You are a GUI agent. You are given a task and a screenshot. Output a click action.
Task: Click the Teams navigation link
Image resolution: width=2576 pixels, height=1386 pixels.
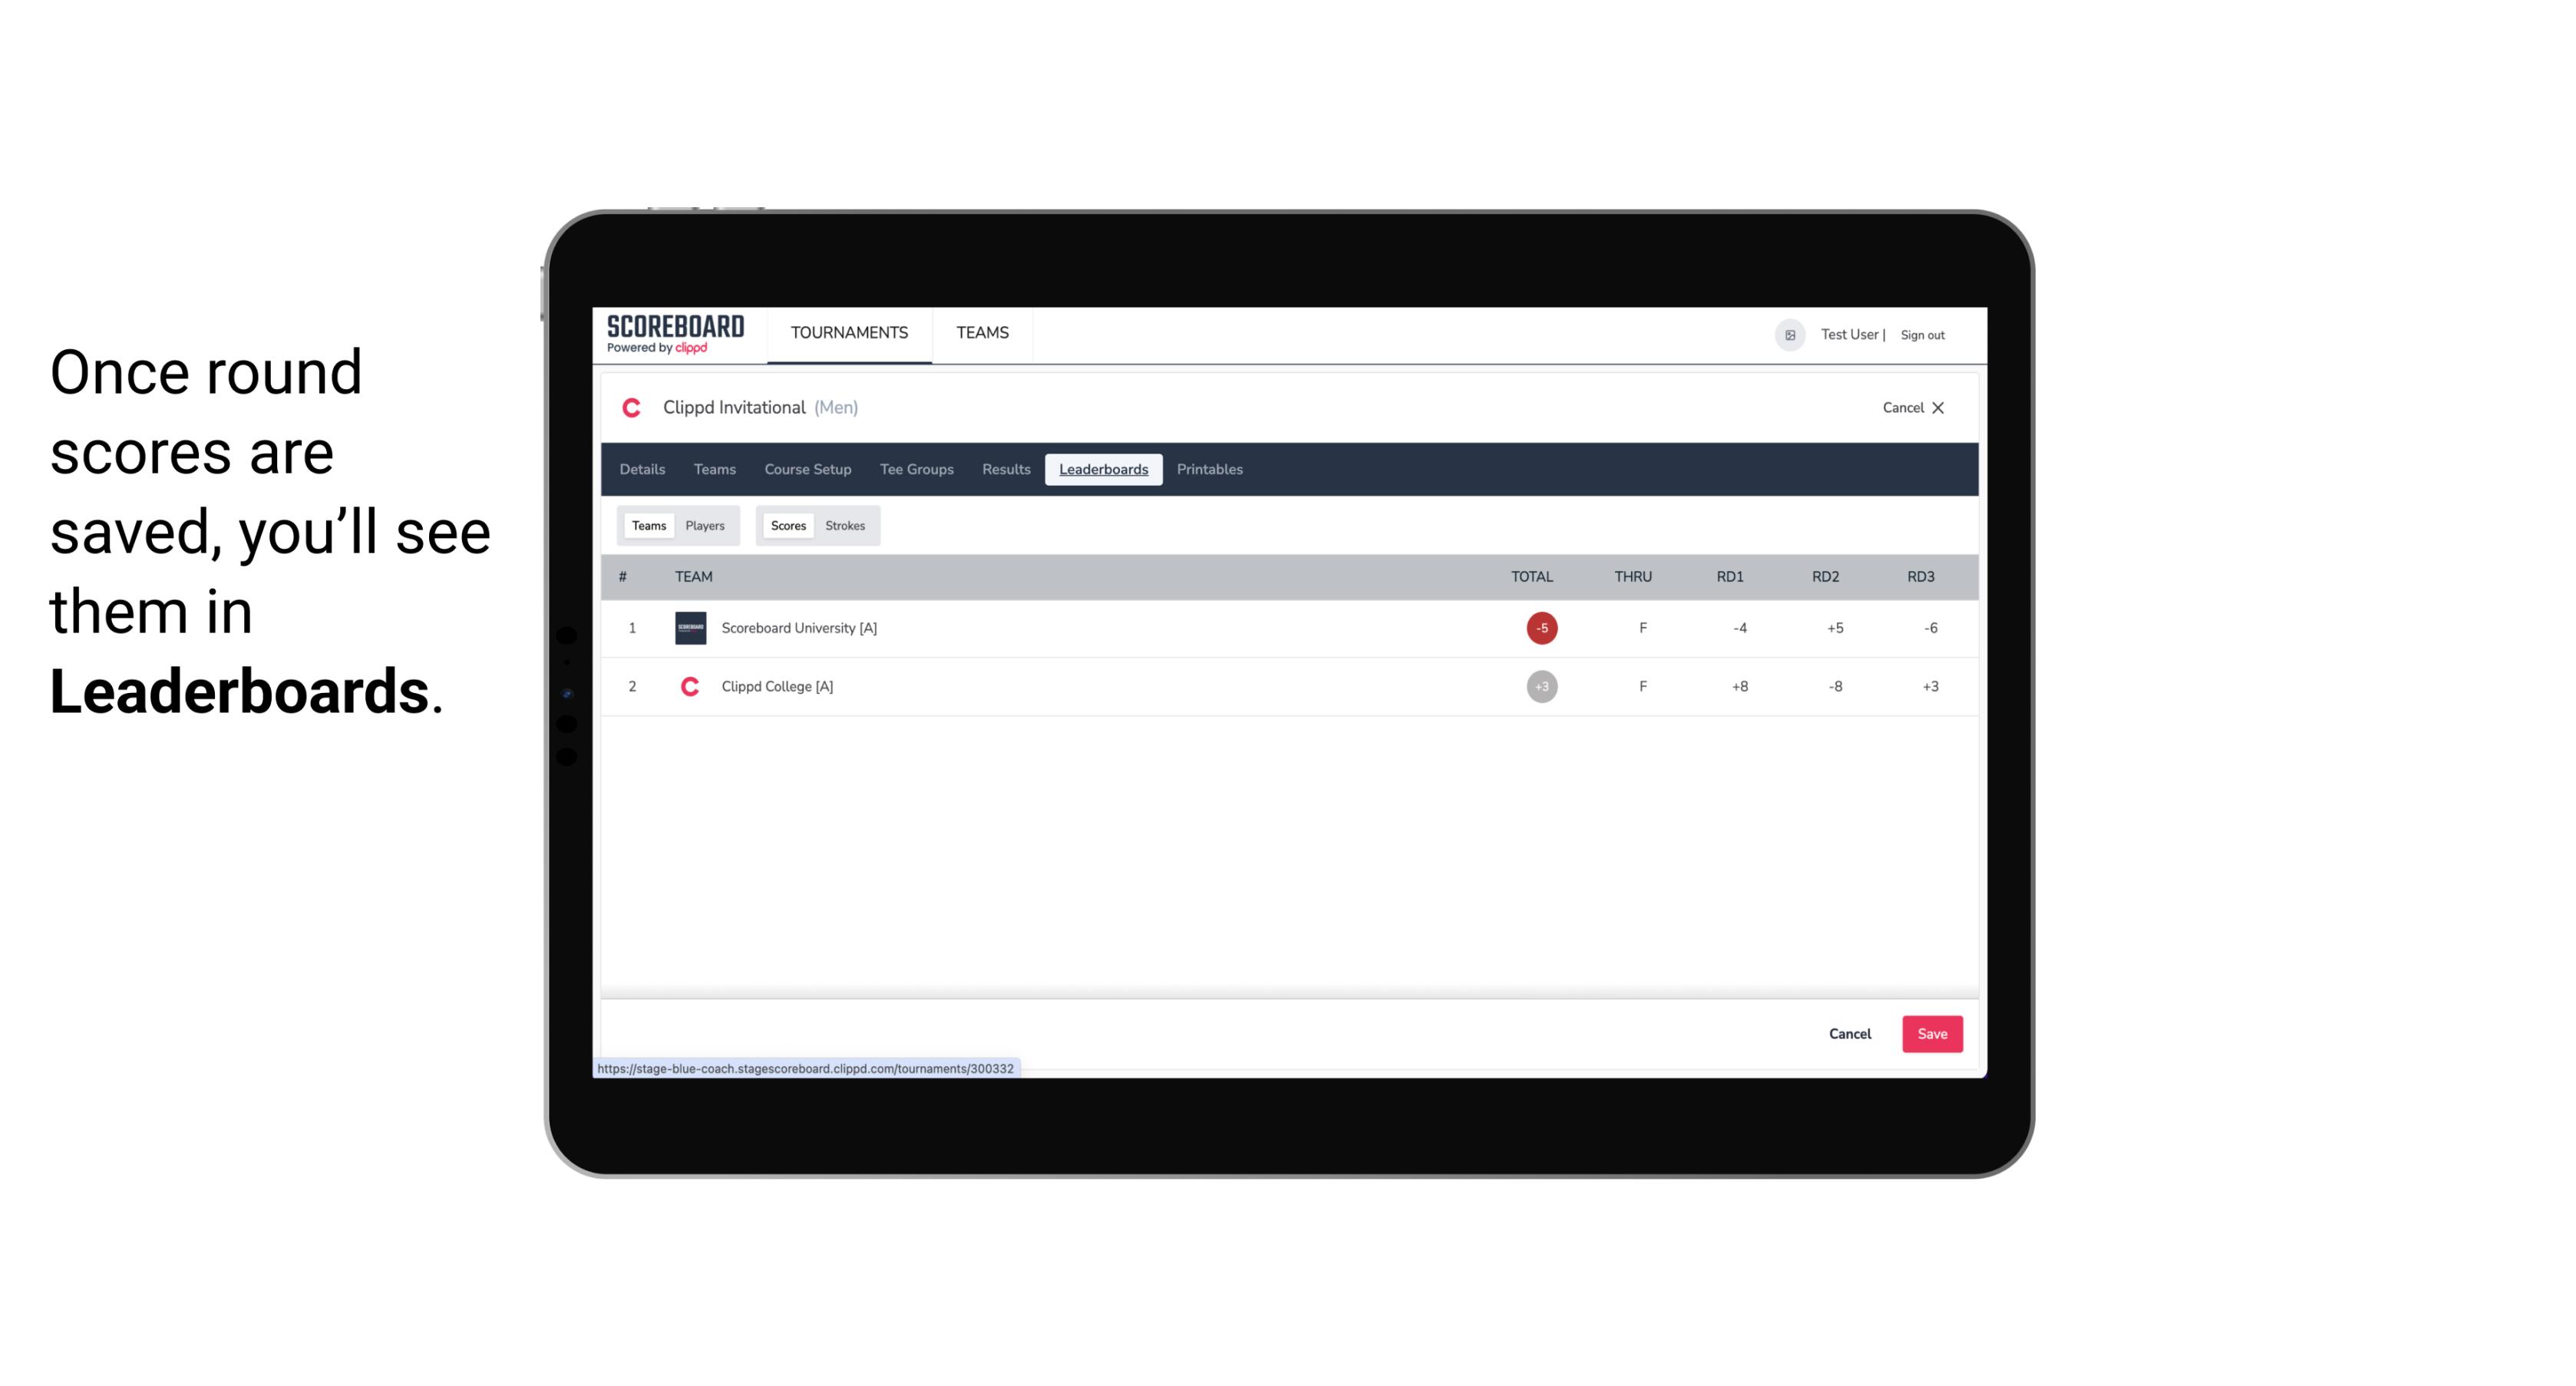pos(714,470)
